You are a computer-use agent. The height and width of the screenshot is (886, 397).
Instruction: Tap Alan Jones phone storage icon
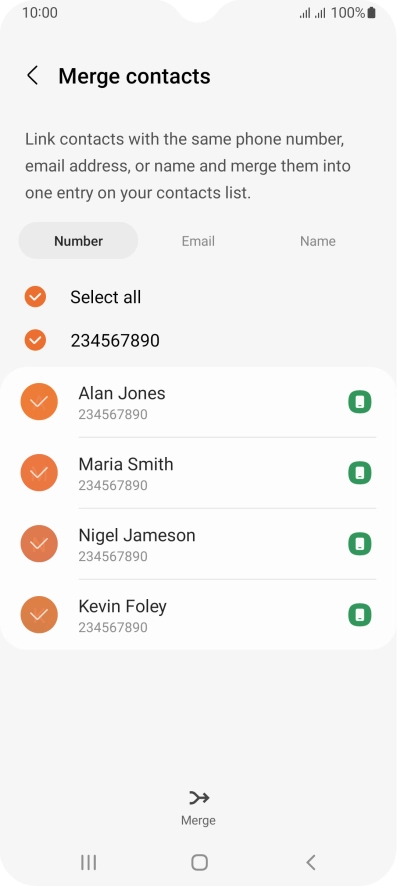(x=360, y=402)
